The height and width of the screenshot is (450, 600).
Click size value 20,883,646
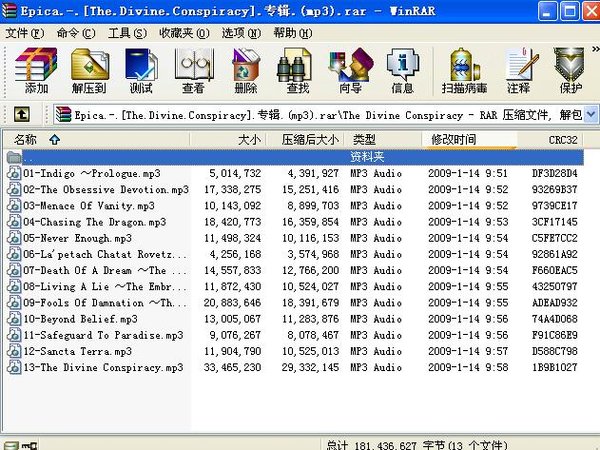click(x=232, y=303)
